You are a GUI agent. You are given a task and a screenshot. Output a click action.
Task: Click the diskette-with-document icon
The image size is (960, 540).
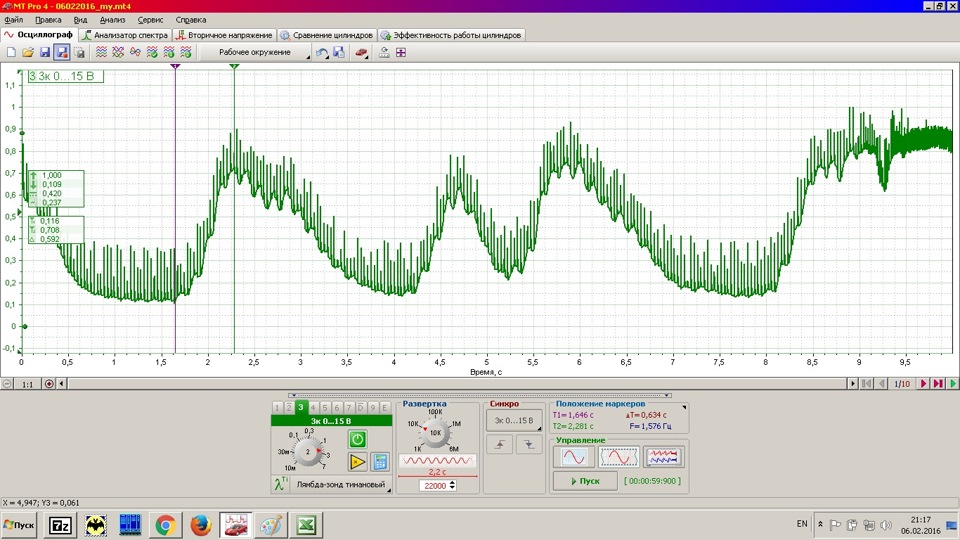coord(339,53)
